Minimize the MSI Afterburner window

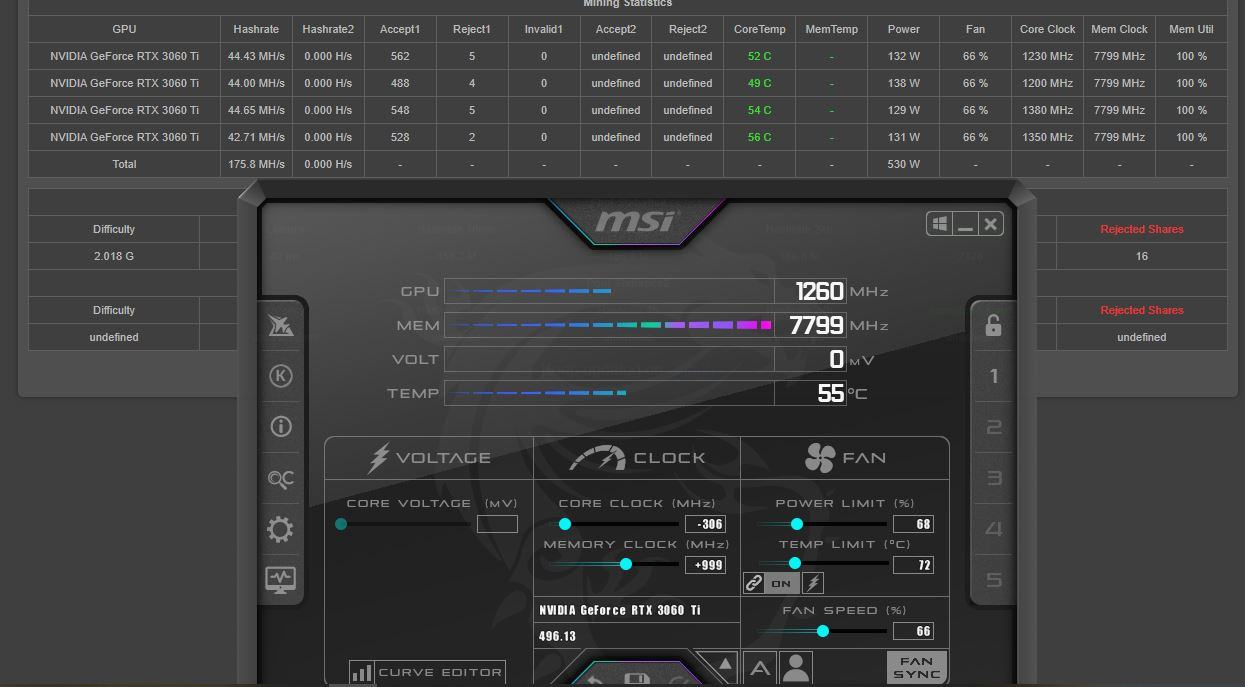point(965,224)
